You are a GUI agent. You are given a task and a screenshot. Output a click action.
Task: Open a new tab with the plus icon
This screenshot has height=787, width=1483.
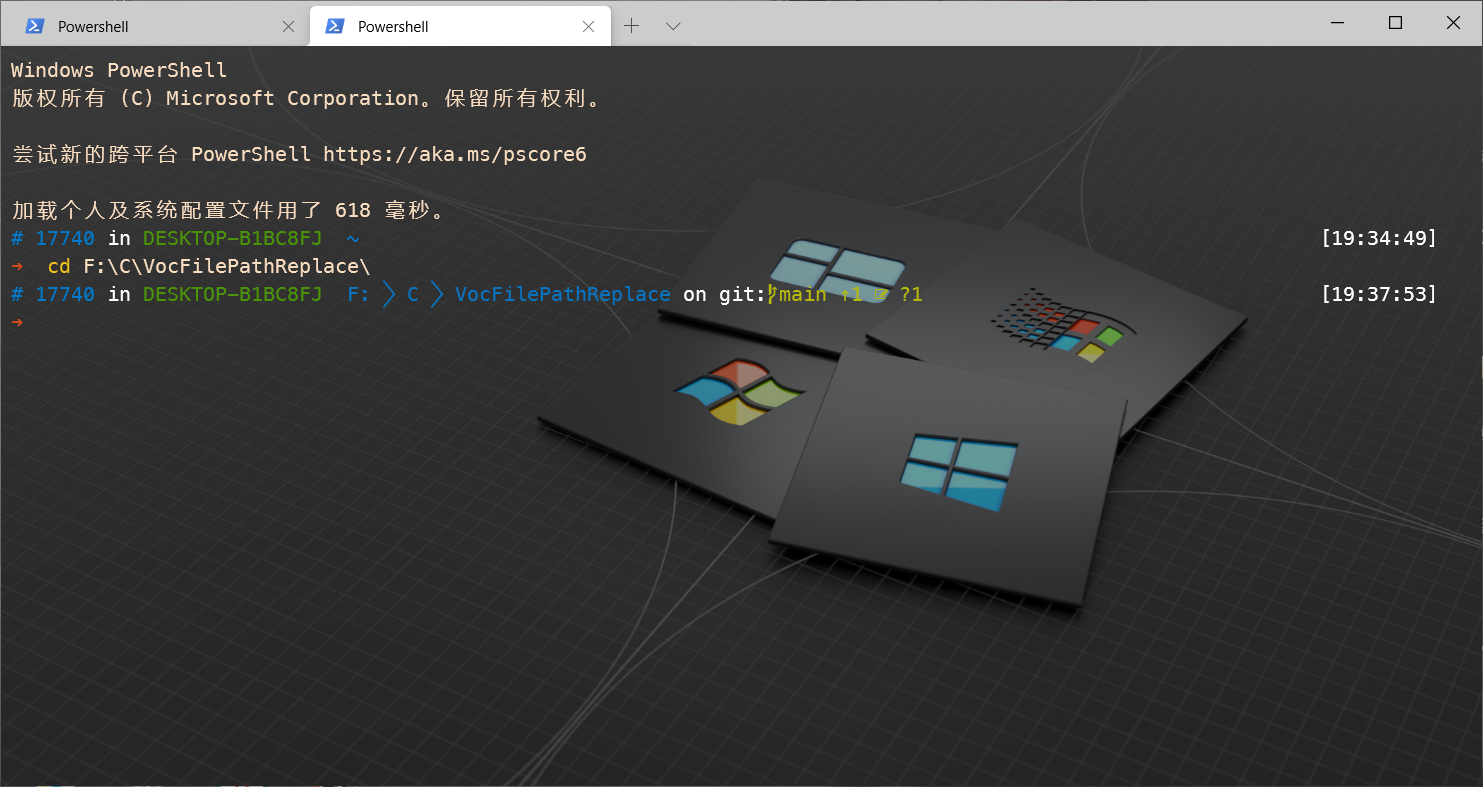pyautogui.click(x=631, y=25)
